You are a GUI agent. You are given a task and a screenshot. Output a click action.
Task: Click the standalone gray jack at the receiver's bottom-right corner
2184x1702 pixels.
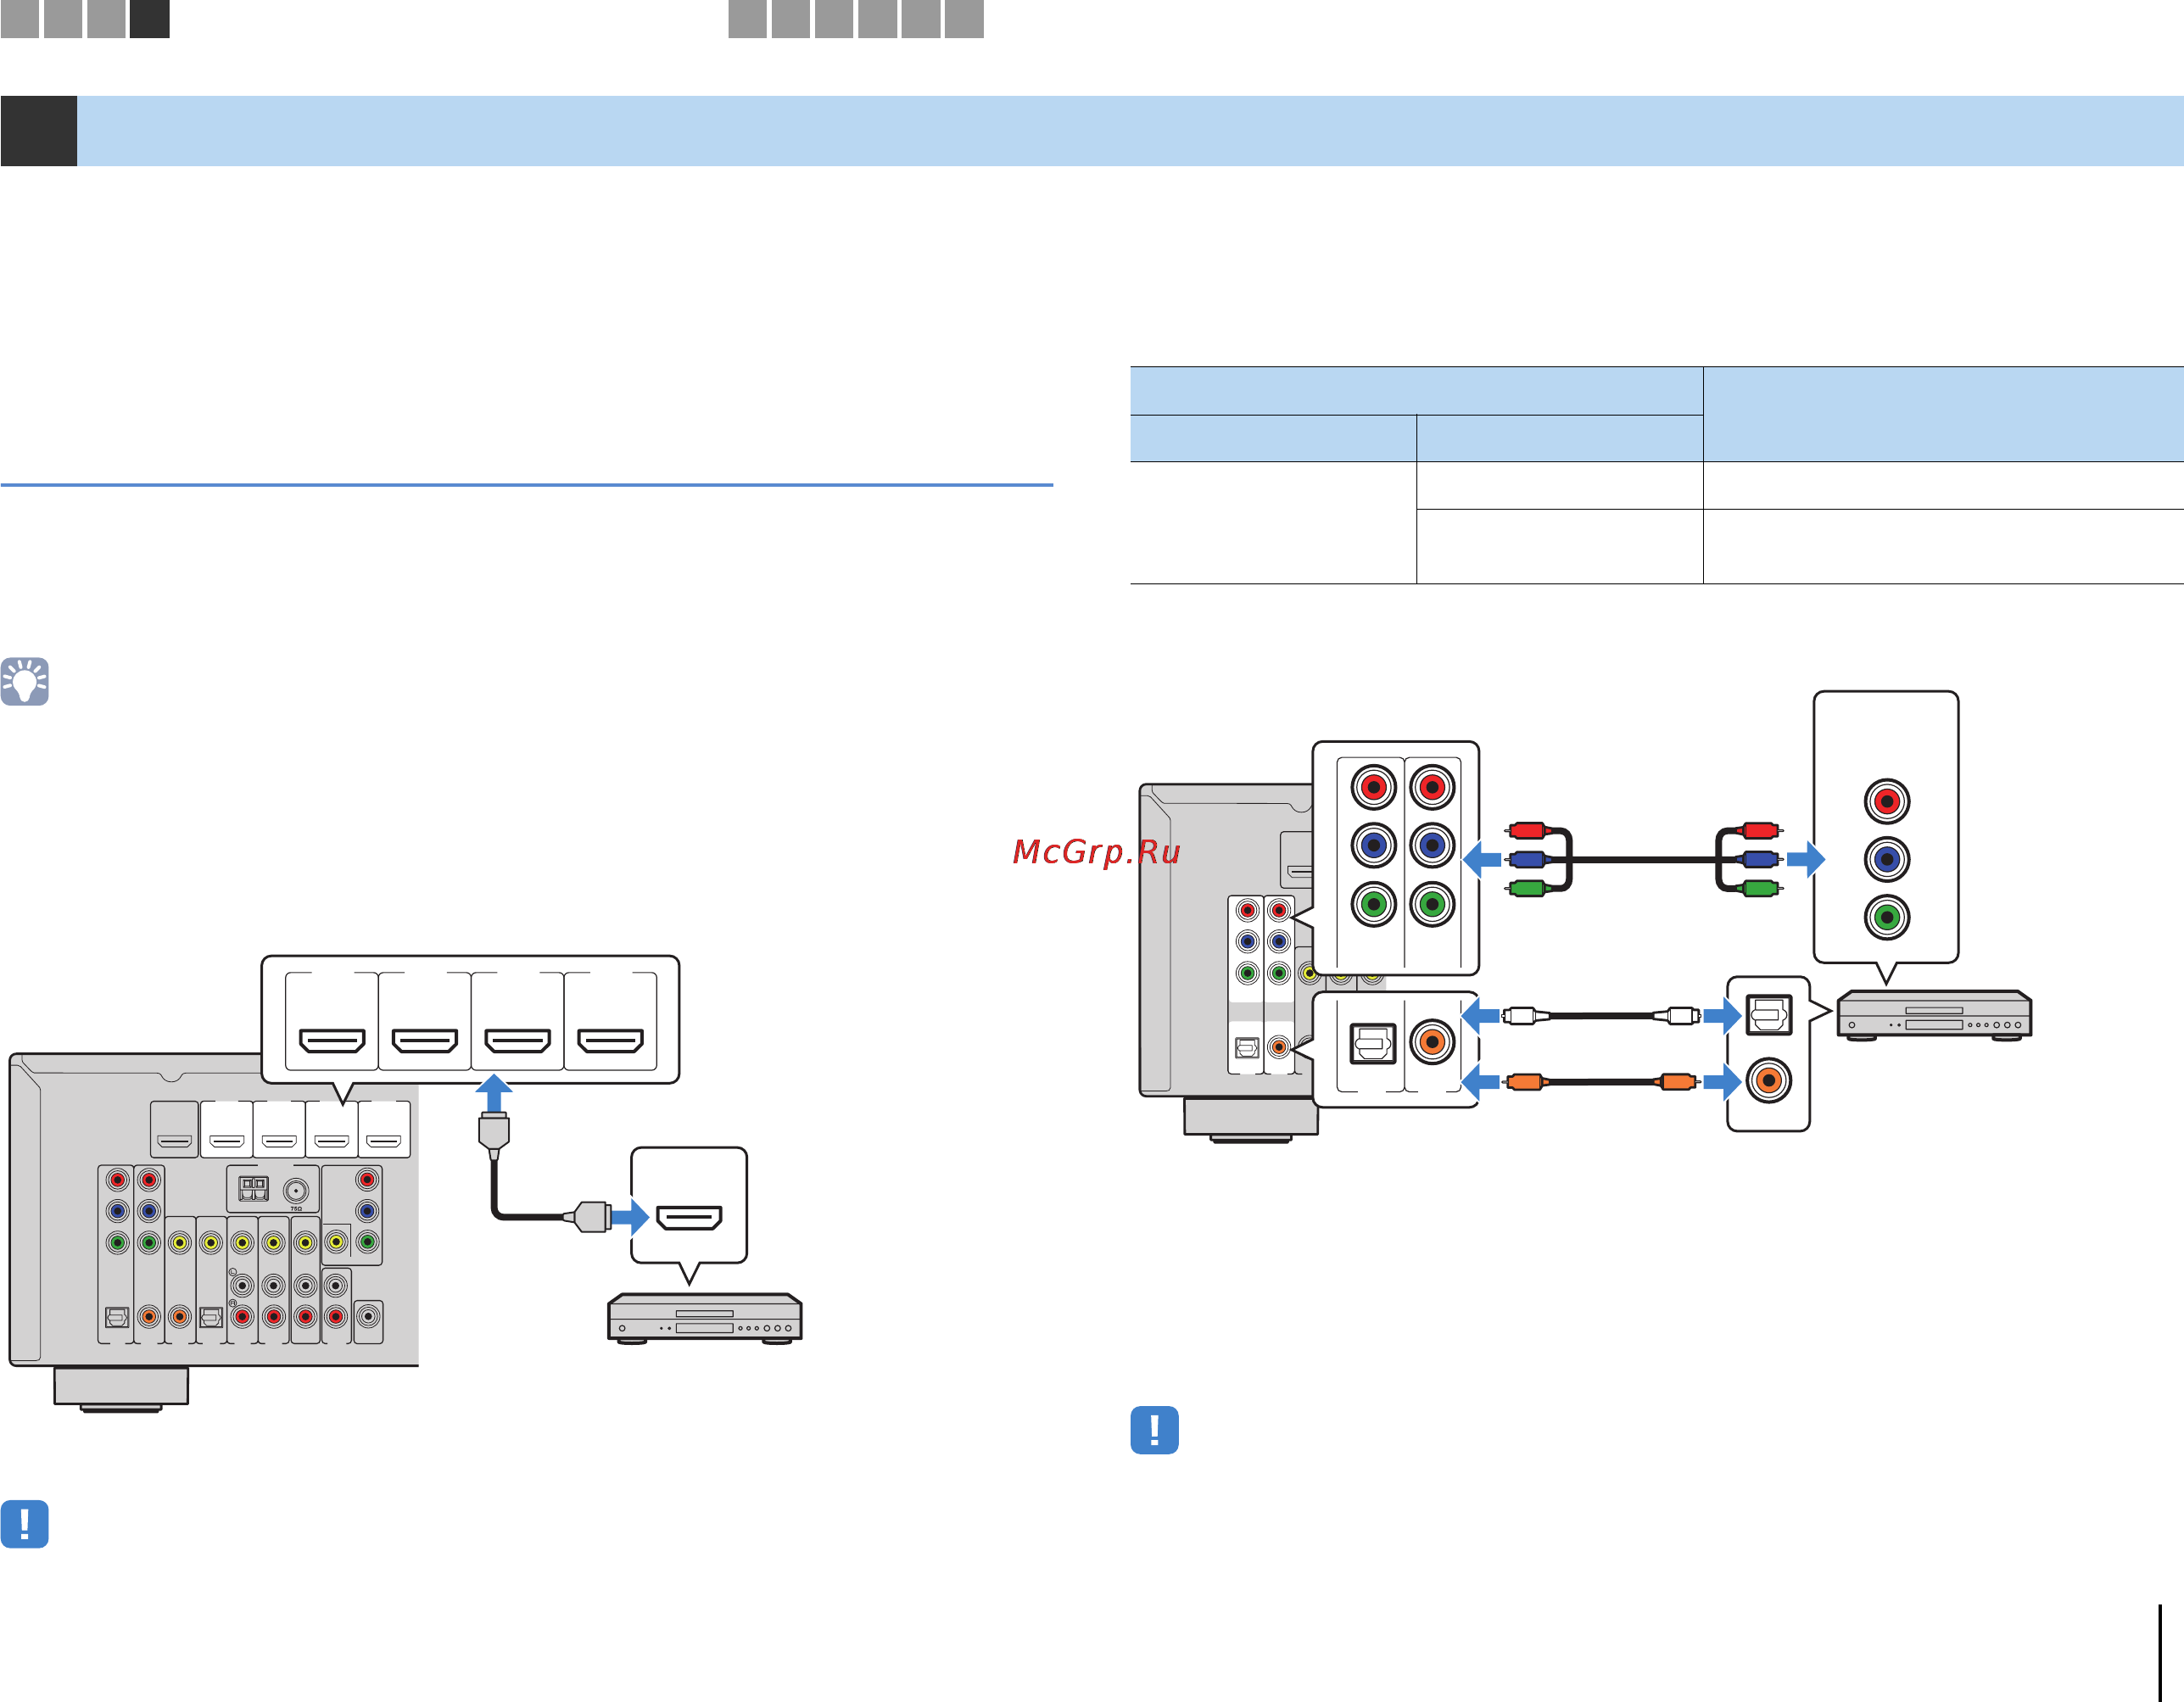click(x=368, y=1317)
